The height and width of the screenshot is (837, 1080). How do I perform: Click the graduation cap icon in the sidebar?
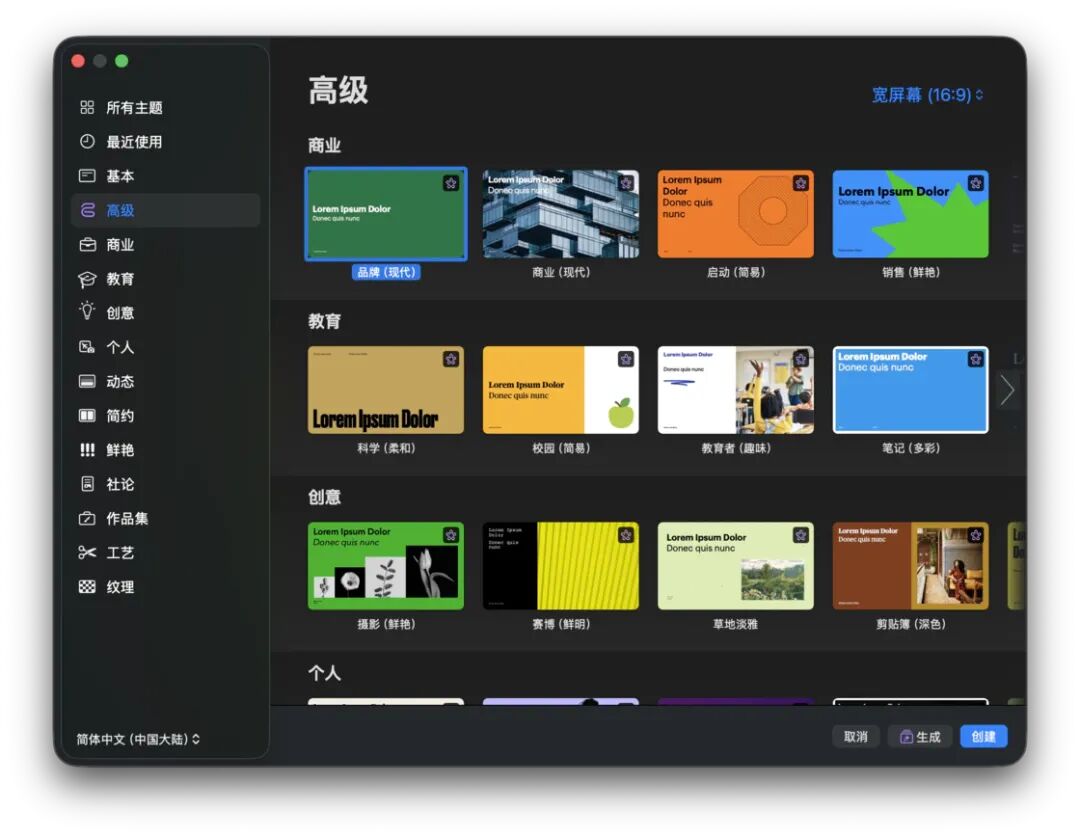[x=87, y=279]
